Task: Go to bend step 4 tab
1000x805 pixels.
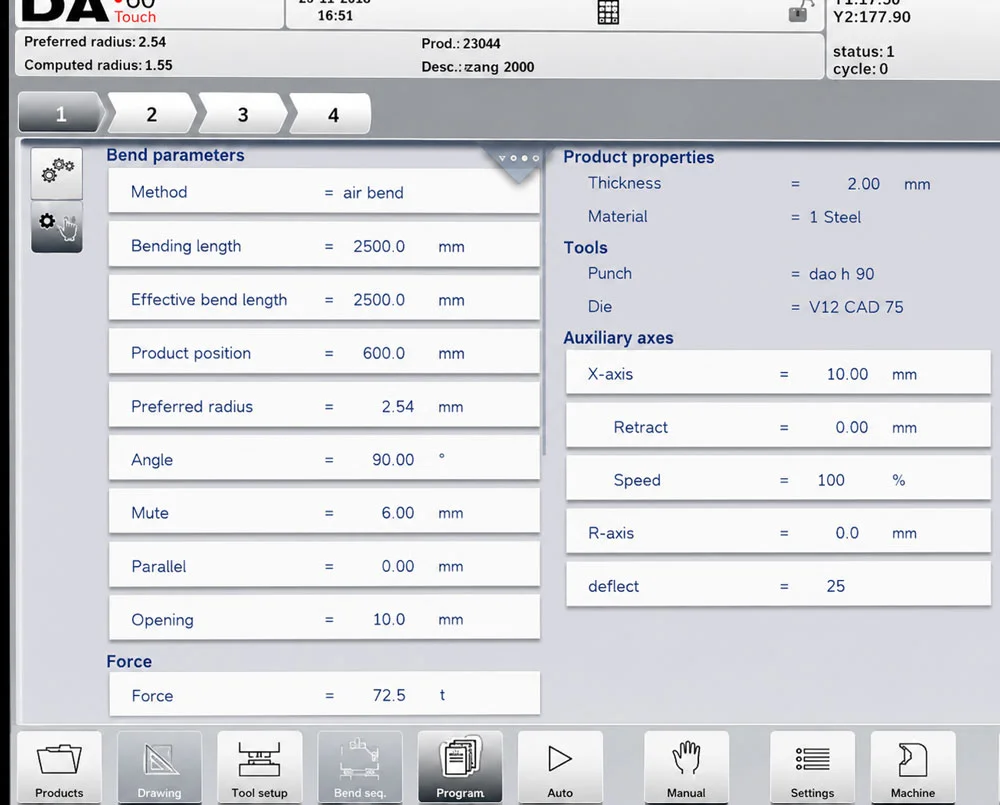Action: click(x=333, y=114)
